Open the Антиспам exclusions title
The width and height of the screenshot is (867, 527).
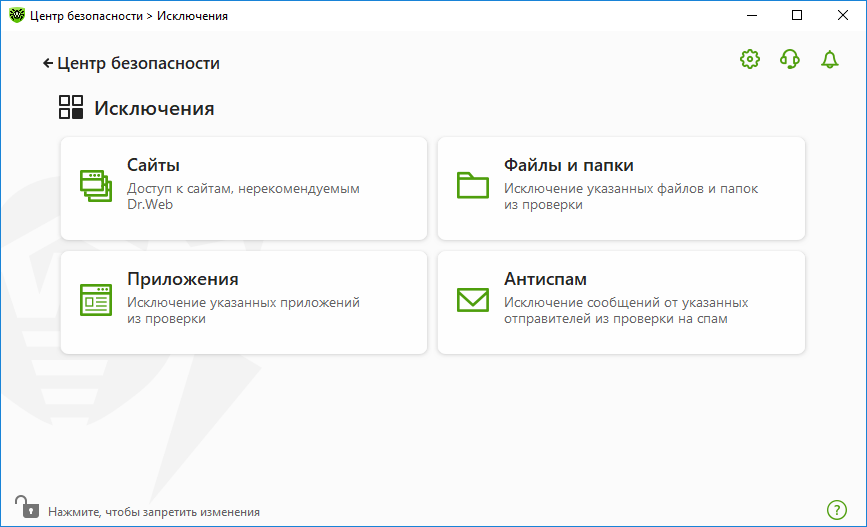tap(545, 279)
